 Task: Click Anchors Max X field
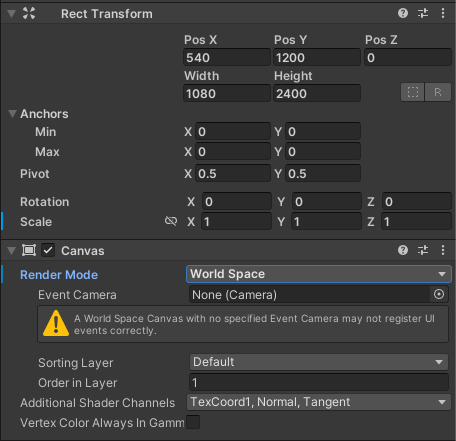click(x=233, y=152)
